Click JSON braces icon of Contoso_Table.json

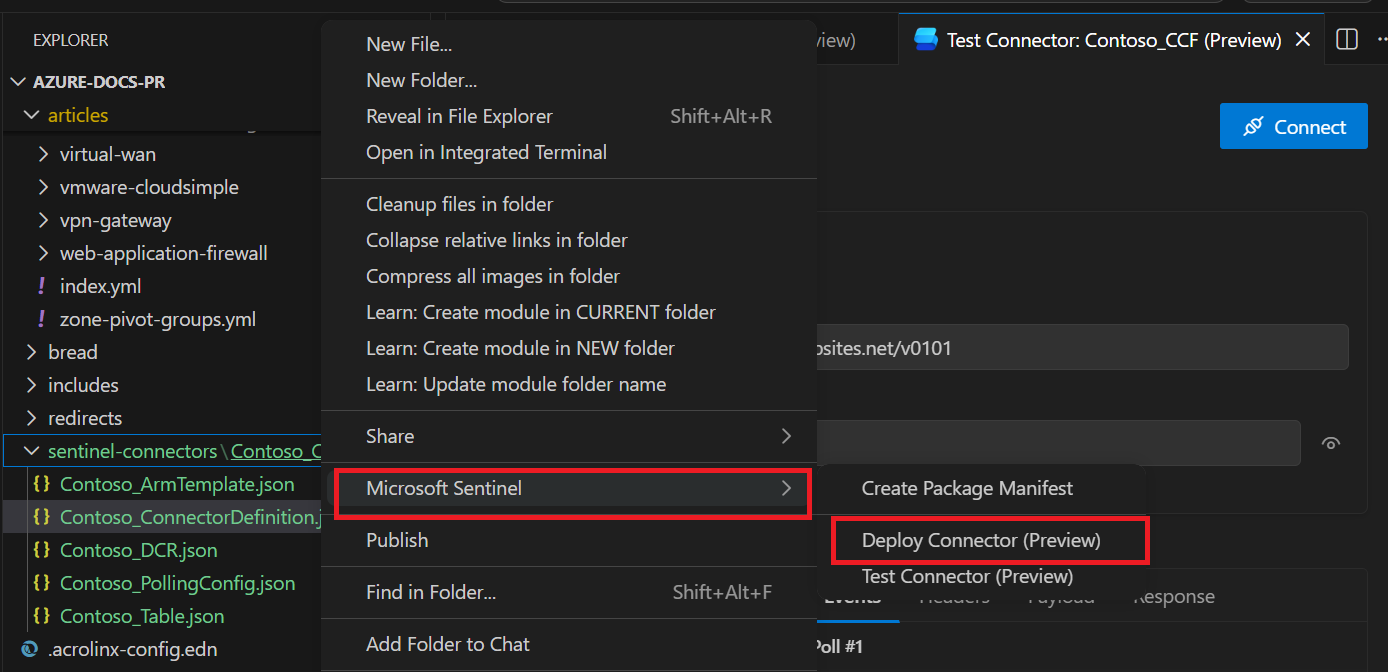41,616
